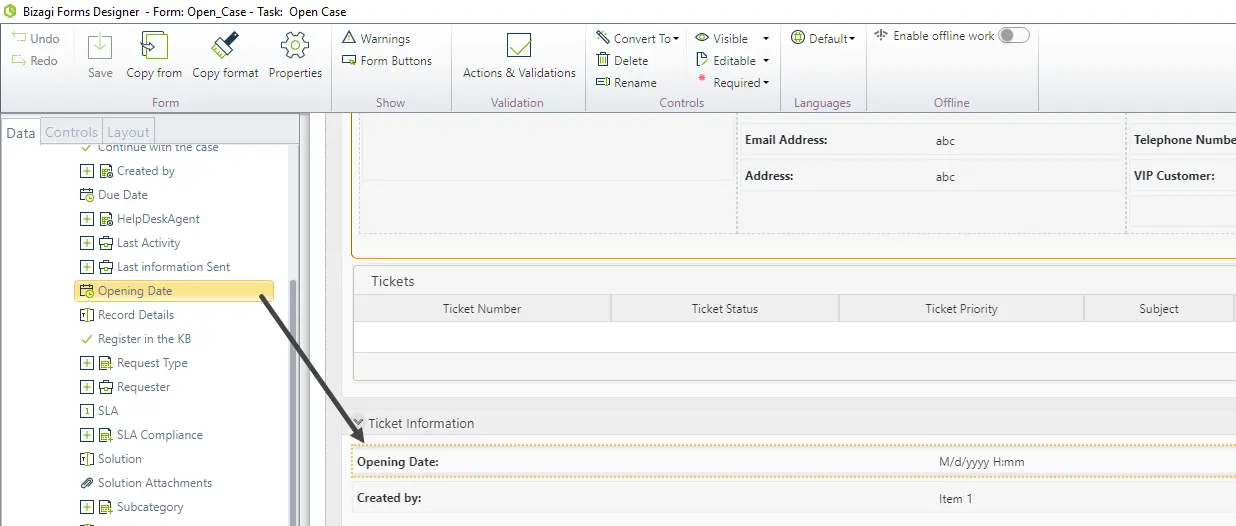Open Actions & Validations

click(519, 55)
